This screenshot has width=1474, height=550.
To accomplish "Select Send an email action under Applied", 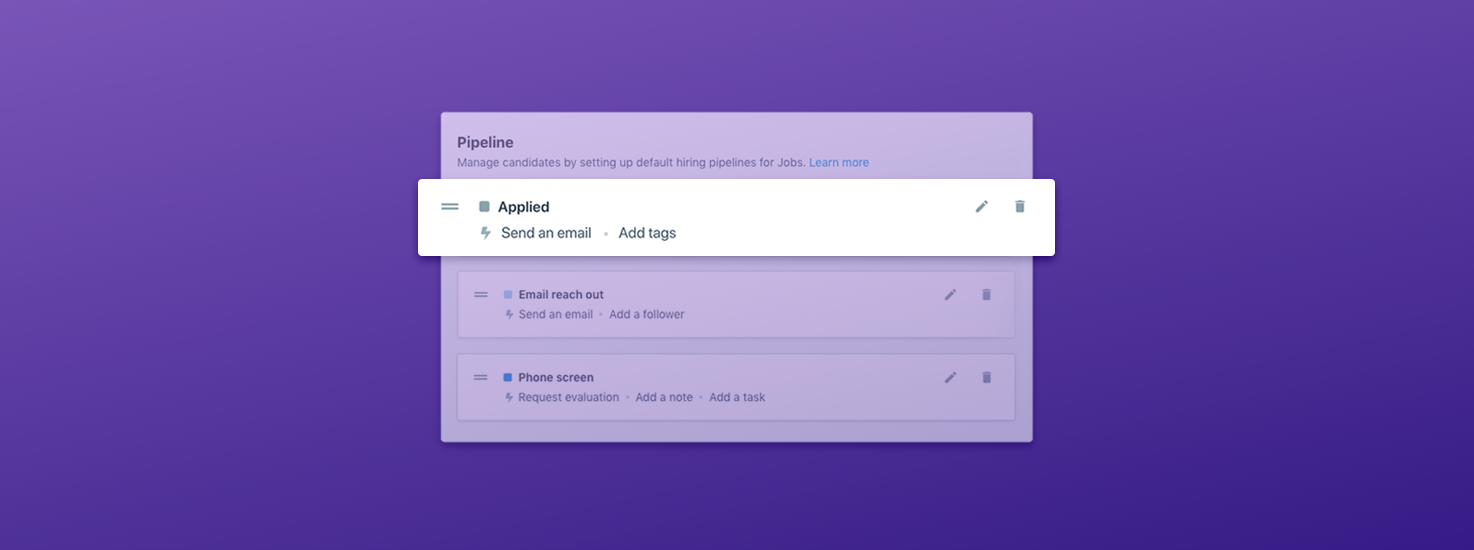I will click(546, 233).
